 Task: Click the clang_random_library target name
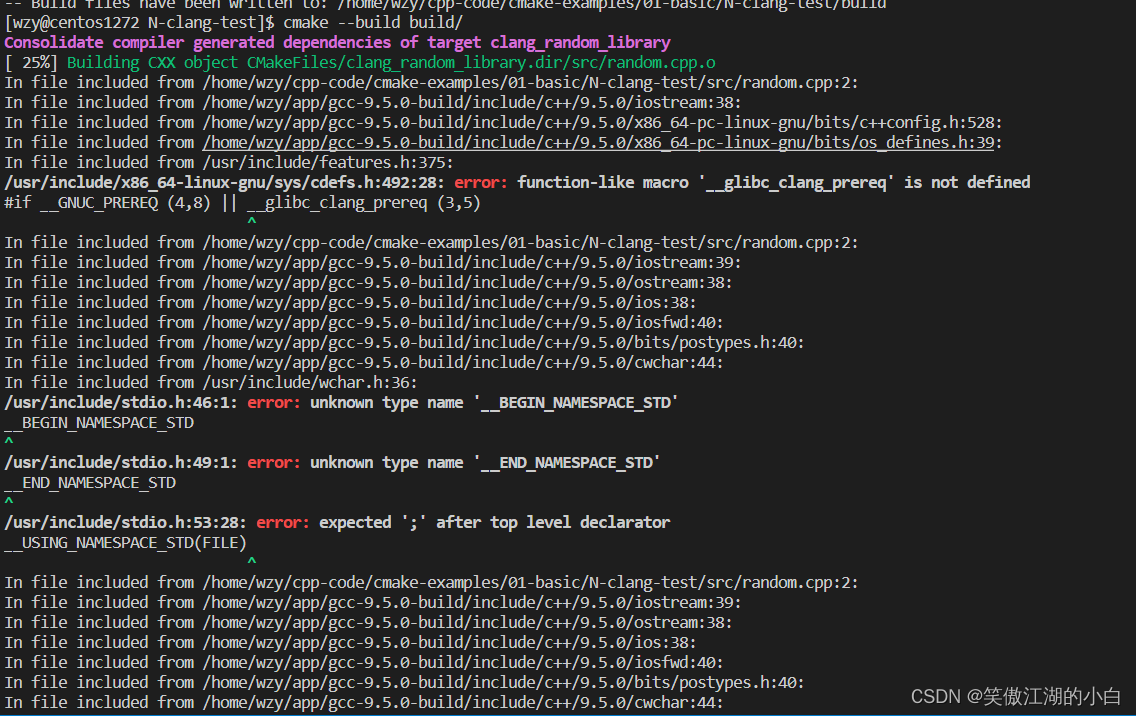580,42
